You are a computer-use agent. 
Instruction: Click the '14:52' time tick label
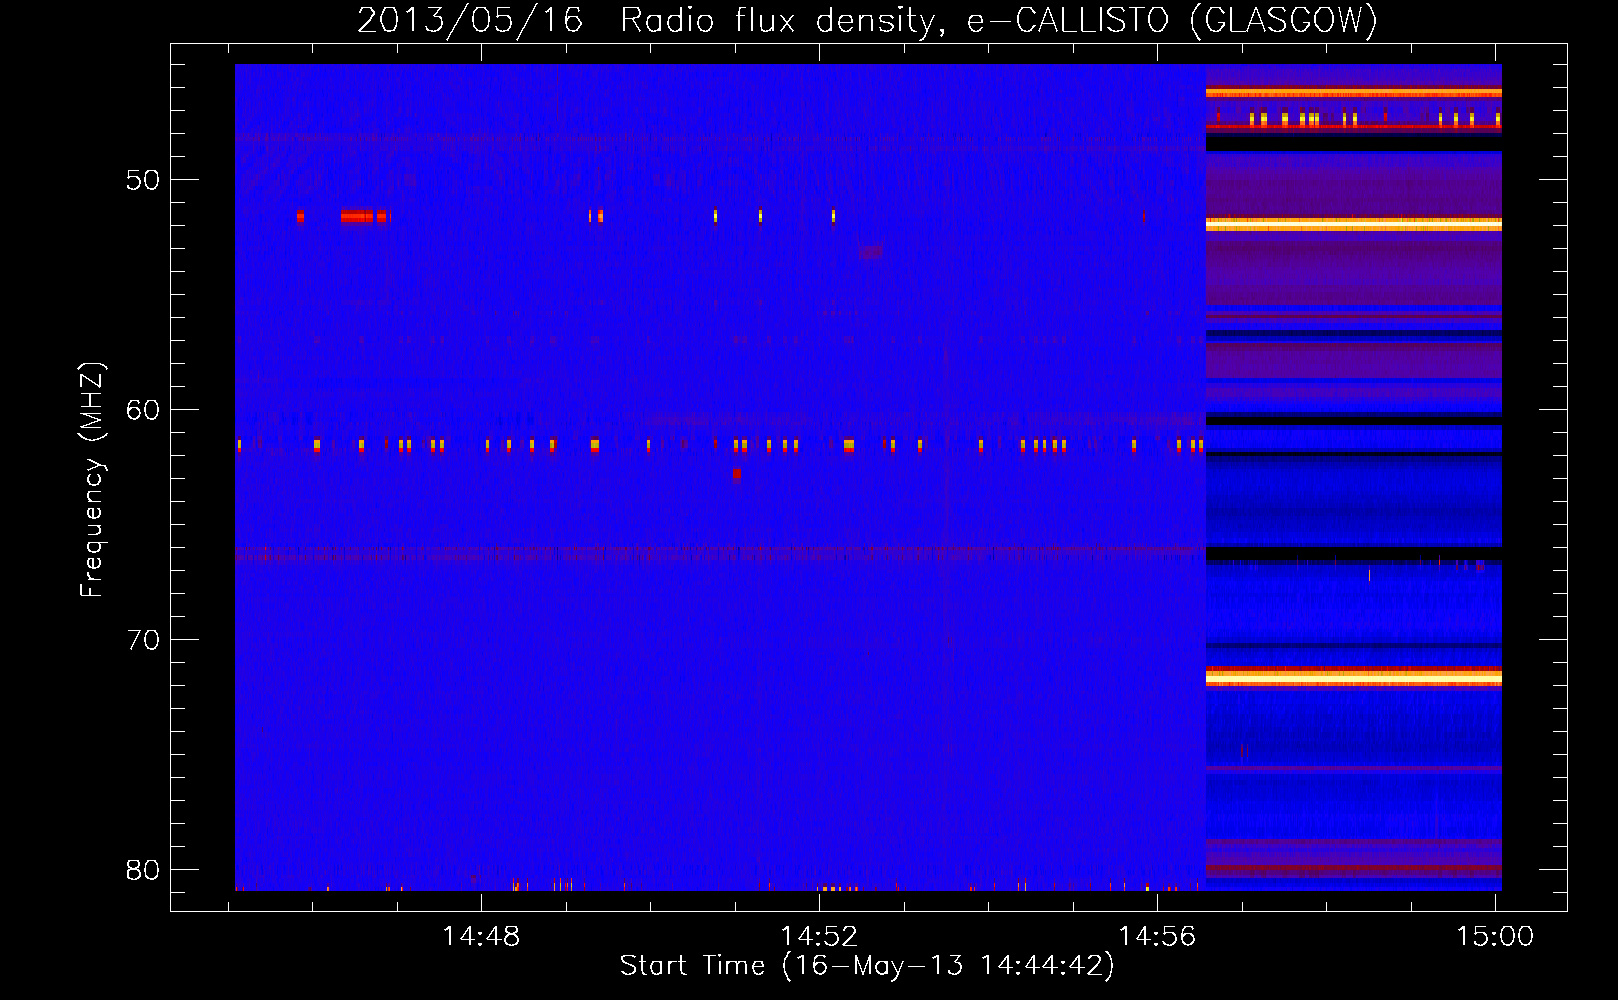click(820, 937)
